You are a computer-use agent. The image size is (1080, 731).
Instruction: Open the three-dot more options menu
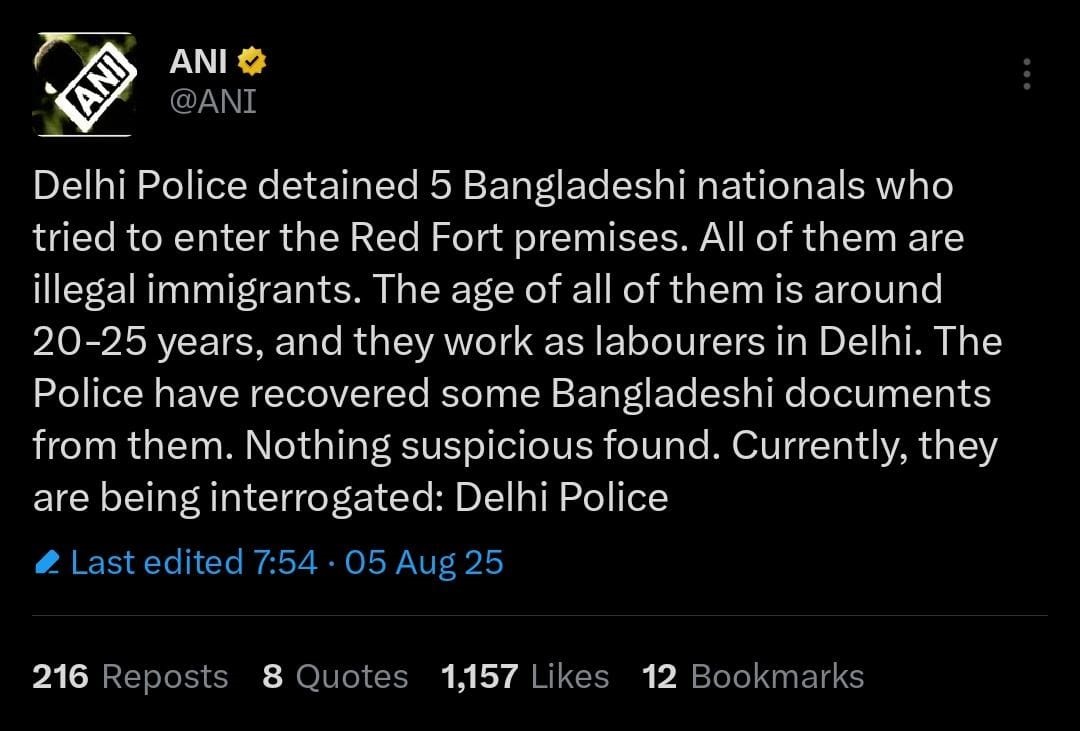click(x=1027, y=74)
